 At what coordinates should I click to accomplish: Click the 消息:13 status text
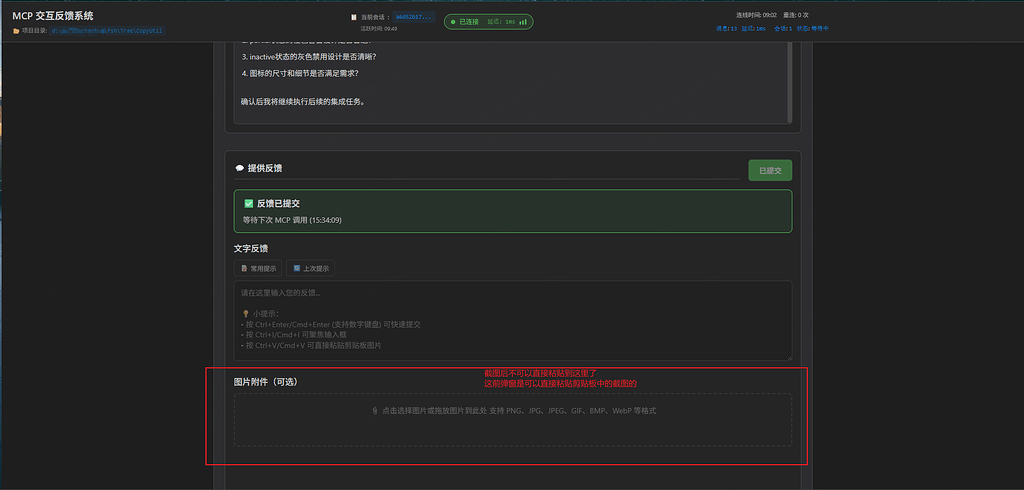click(726, 28)
